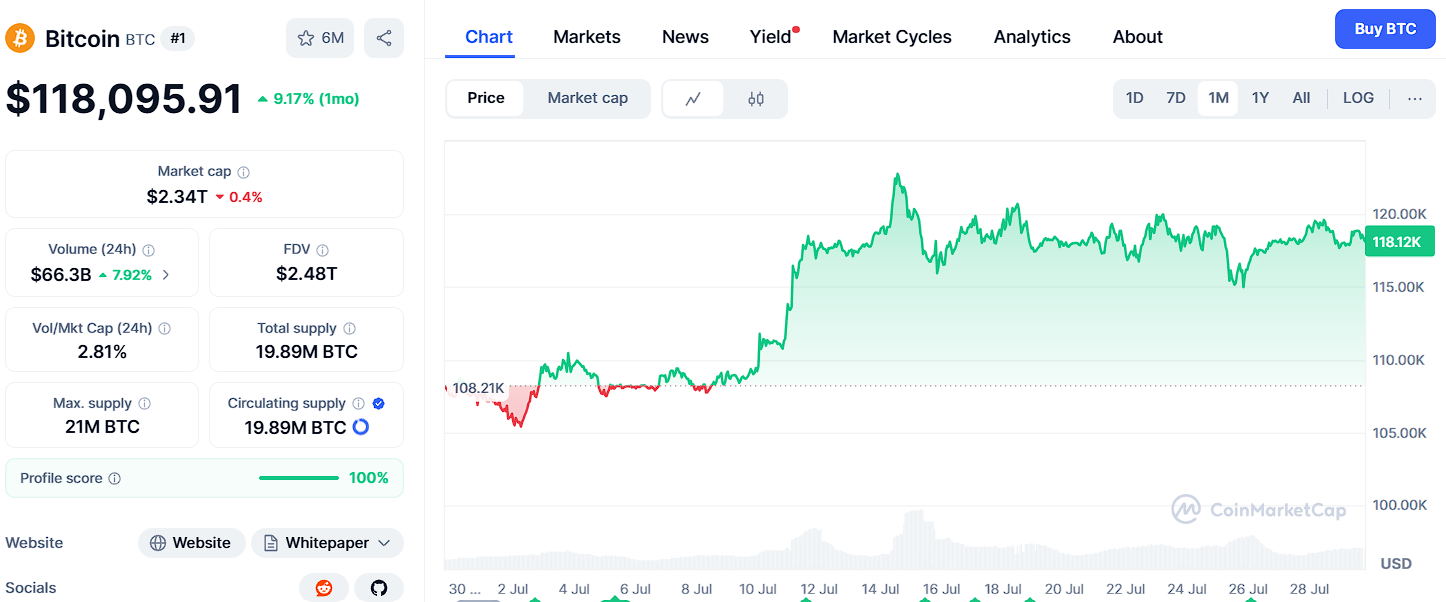Open the chart options ellipsis menu
This screenshot has width=1446, height=602.
click(1414, 97)
